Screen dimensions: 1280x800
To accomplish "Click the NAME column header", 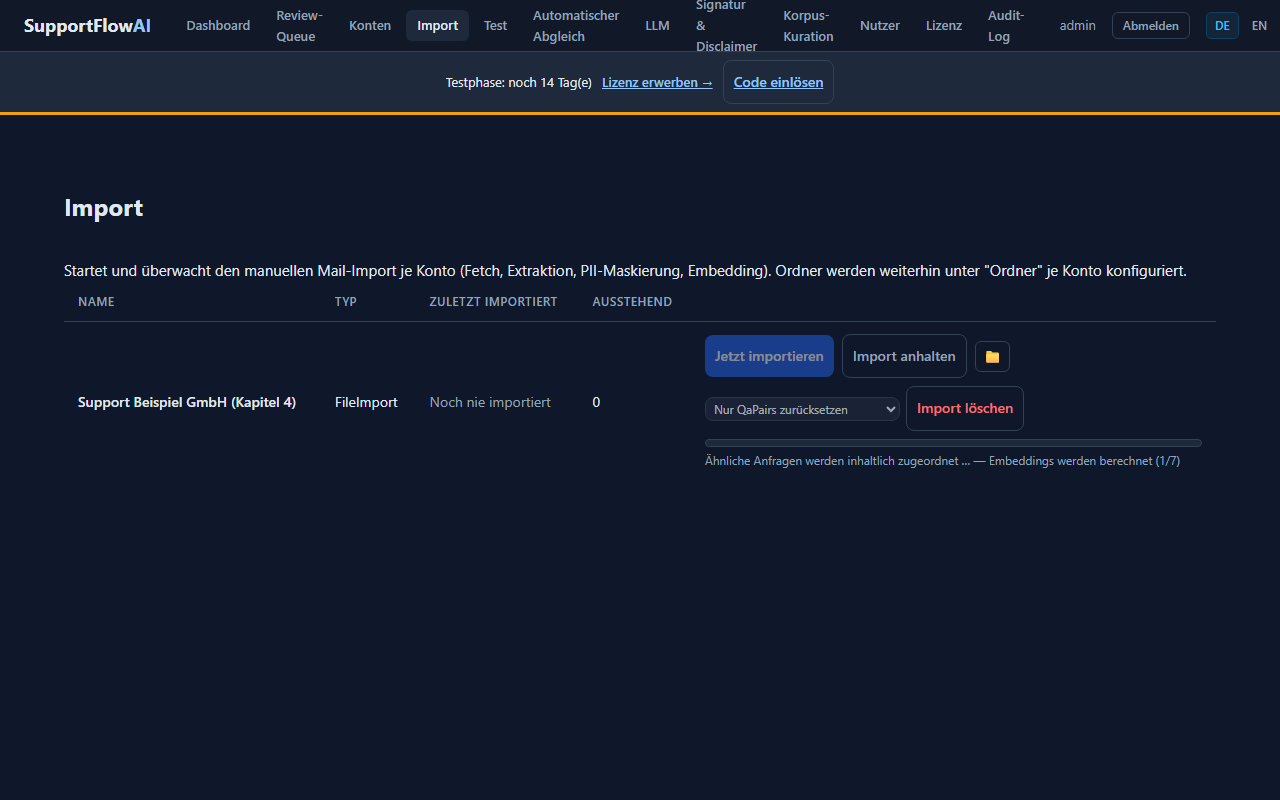I will (96, 301).
